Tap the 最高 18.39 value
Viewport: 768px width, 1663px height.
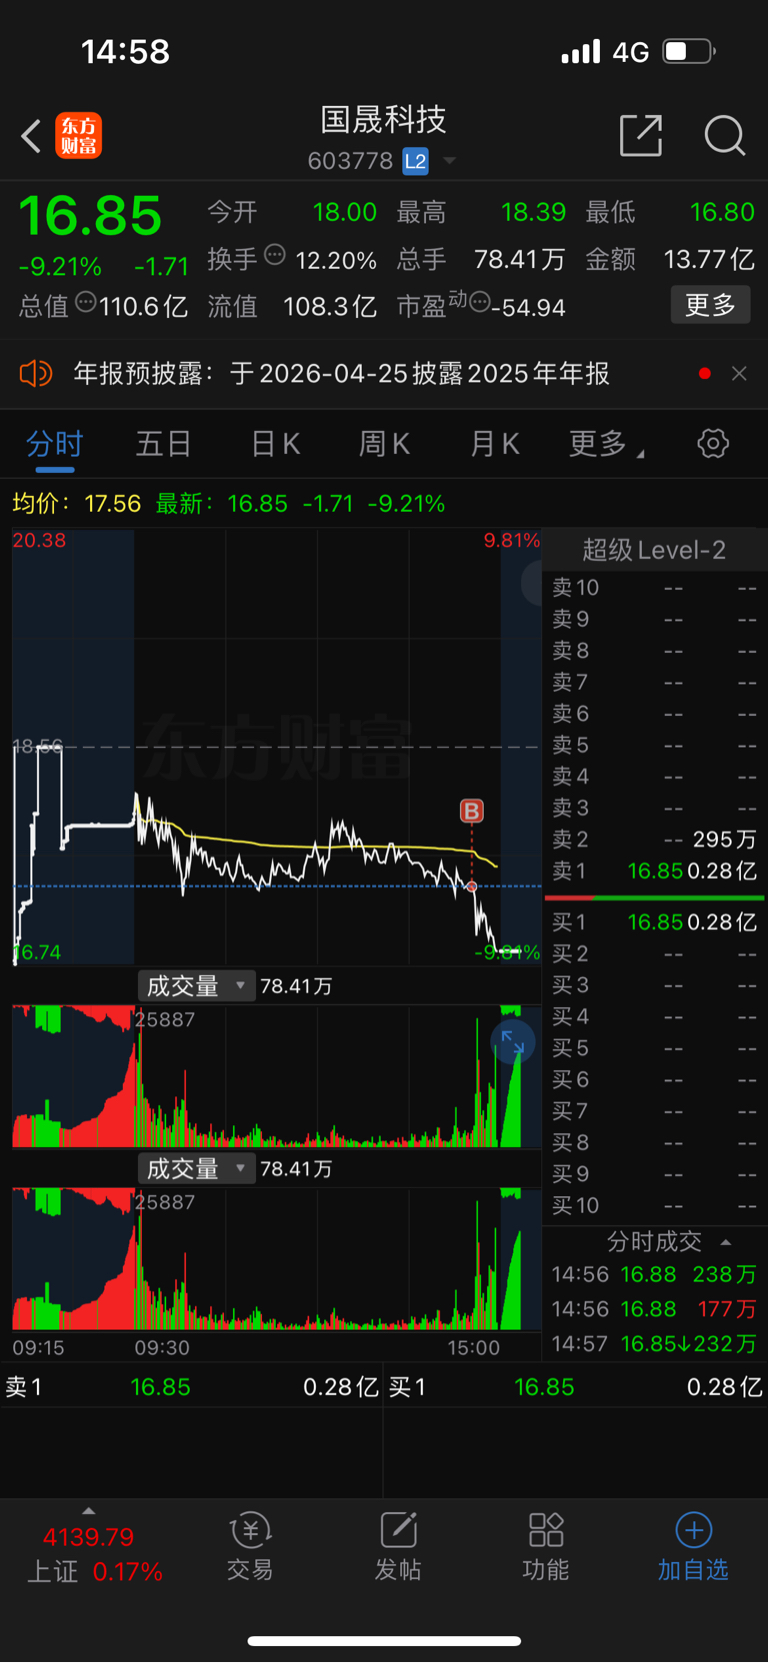[x=533, y=212]
